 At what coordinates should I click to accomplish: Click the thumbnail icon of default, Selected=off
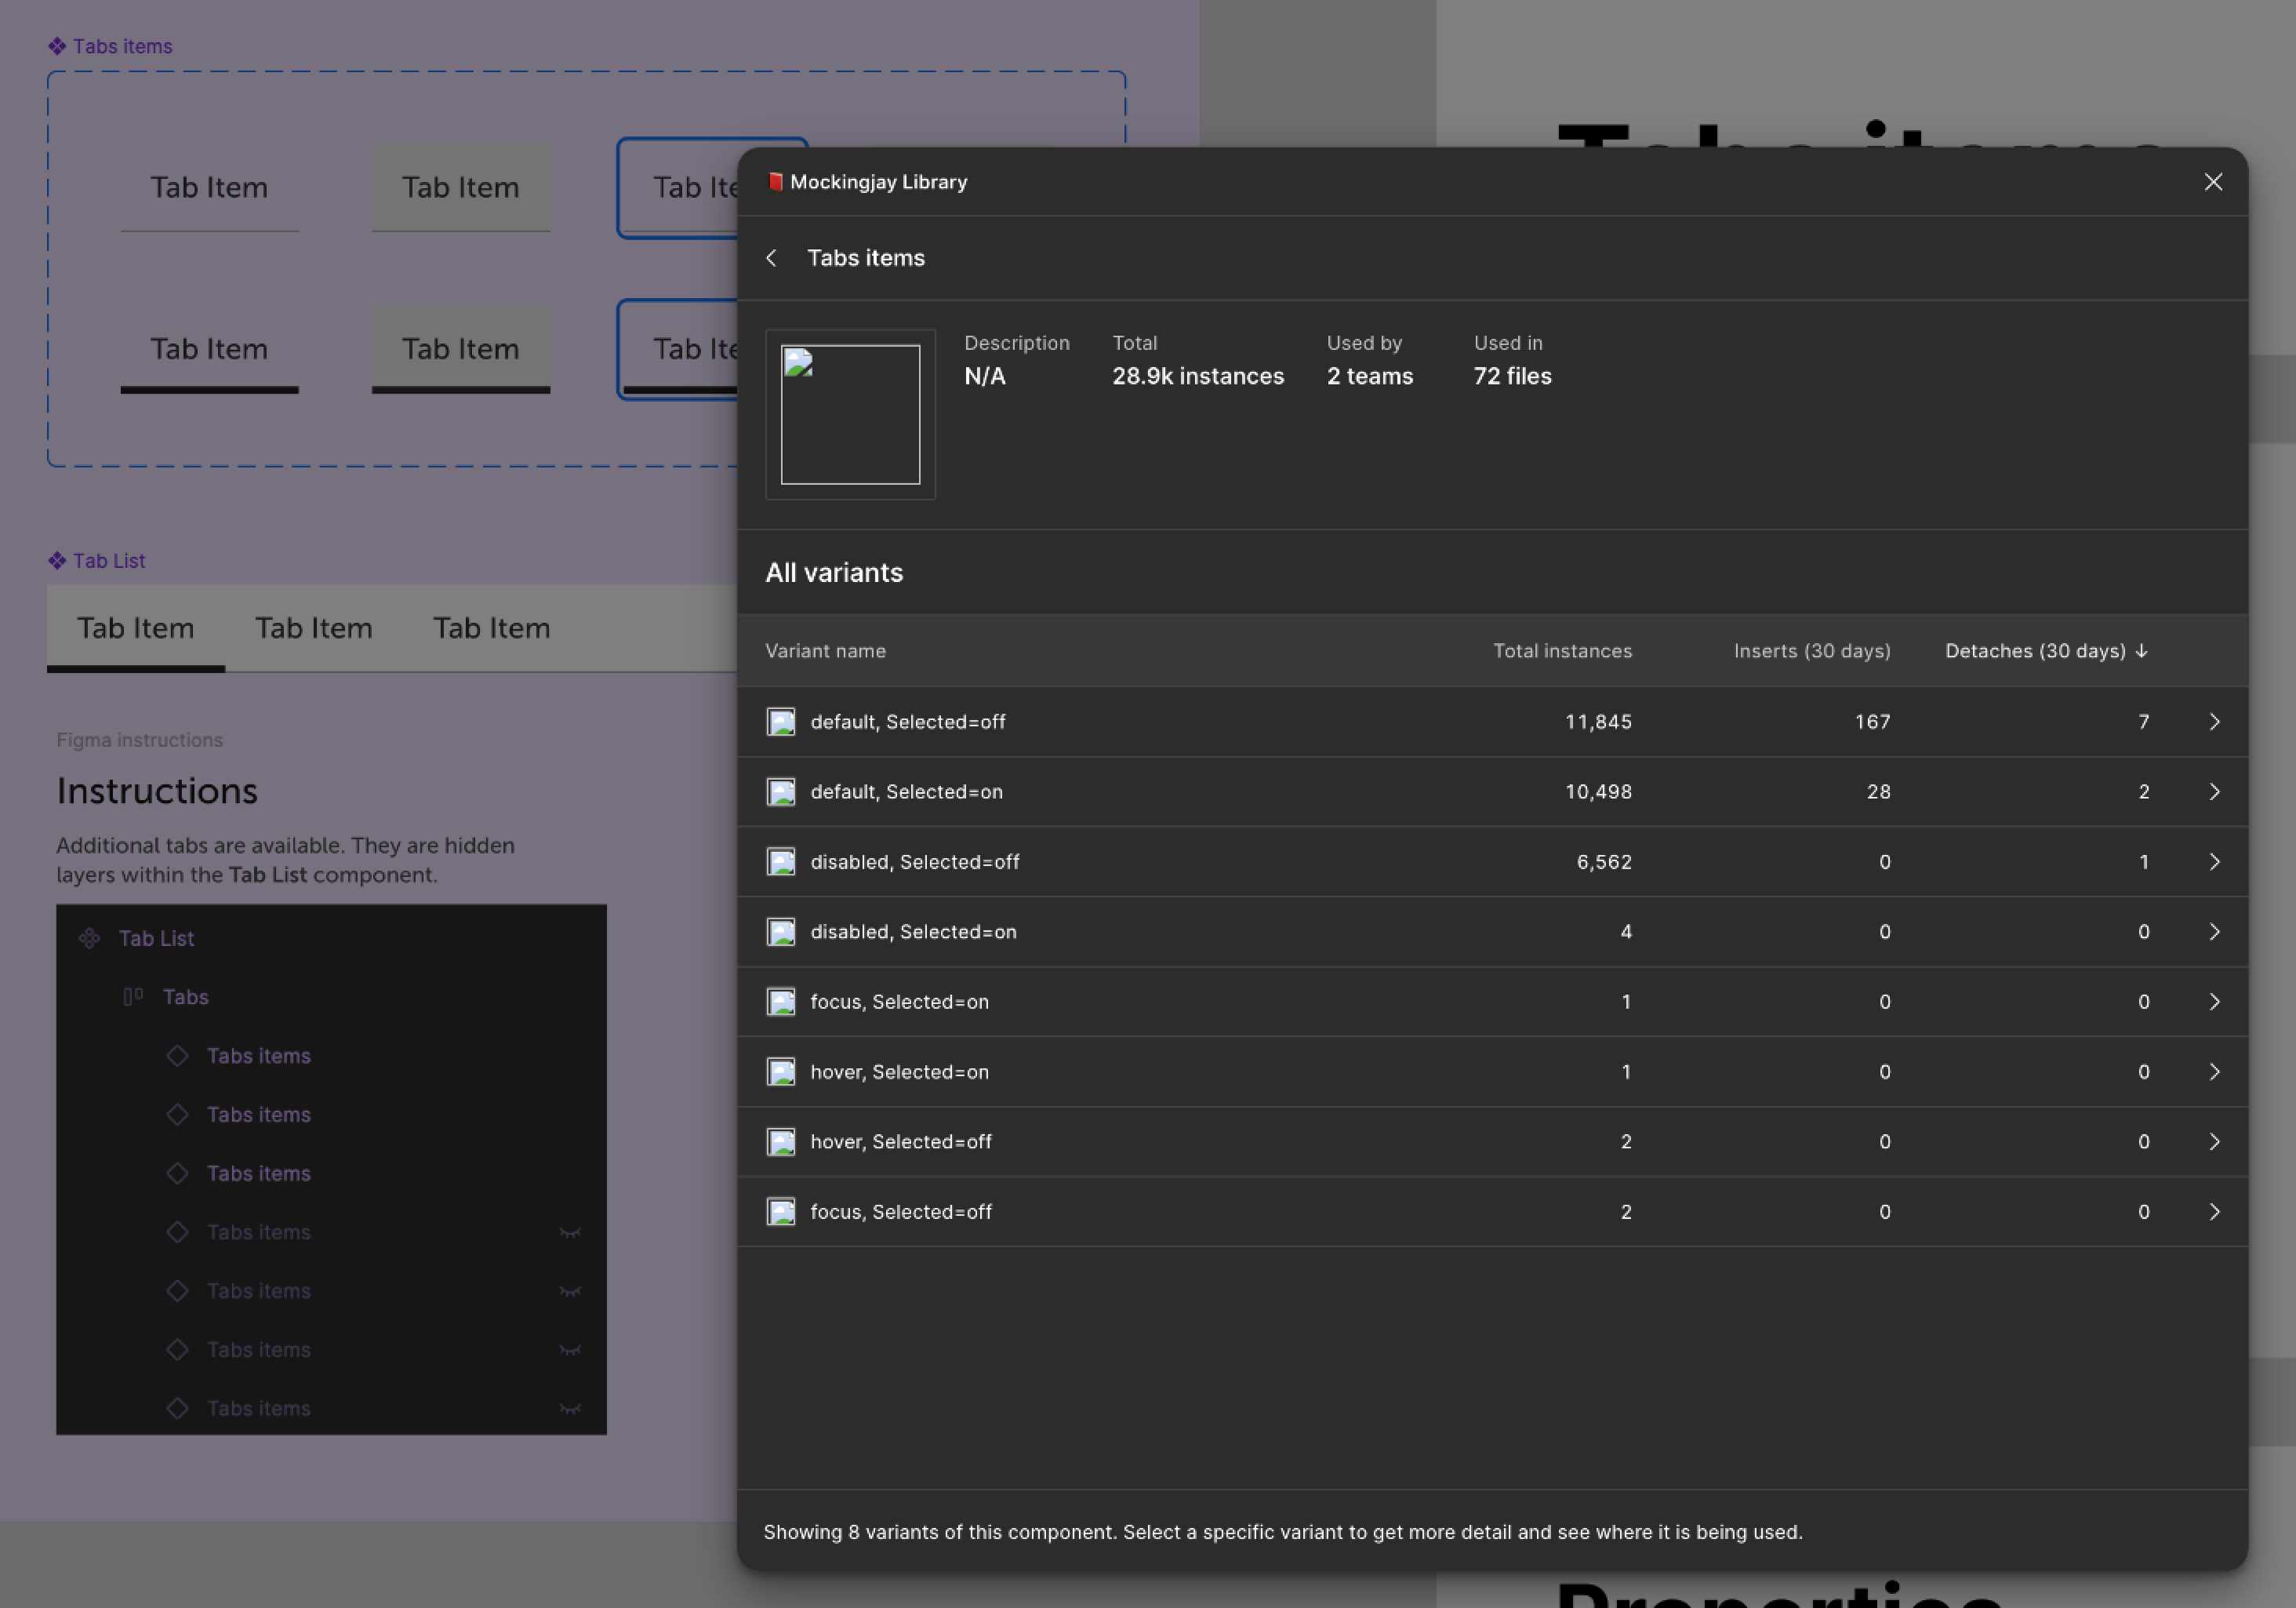[781, 722]
